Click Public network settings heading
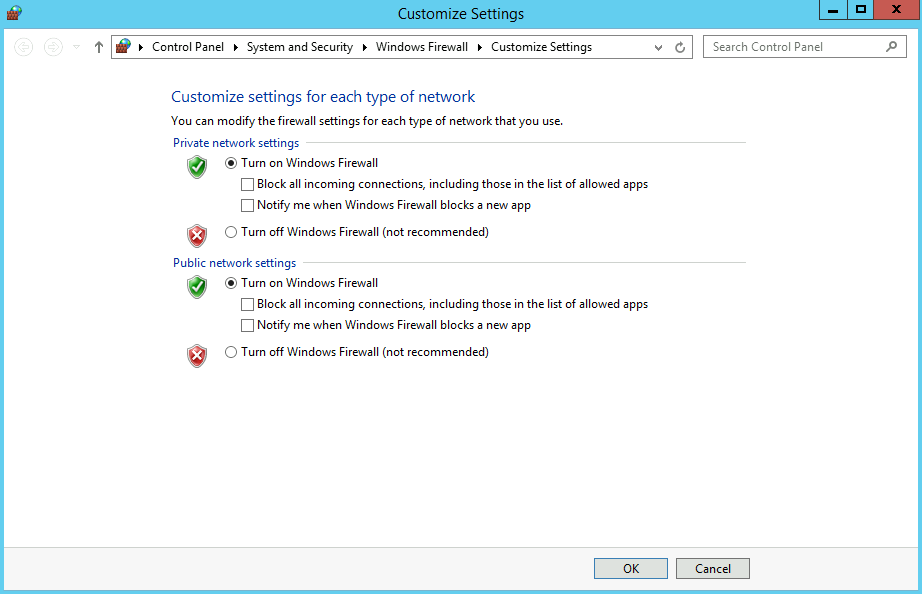The width and height of the screenshot is (922, 594). point(235,263)
